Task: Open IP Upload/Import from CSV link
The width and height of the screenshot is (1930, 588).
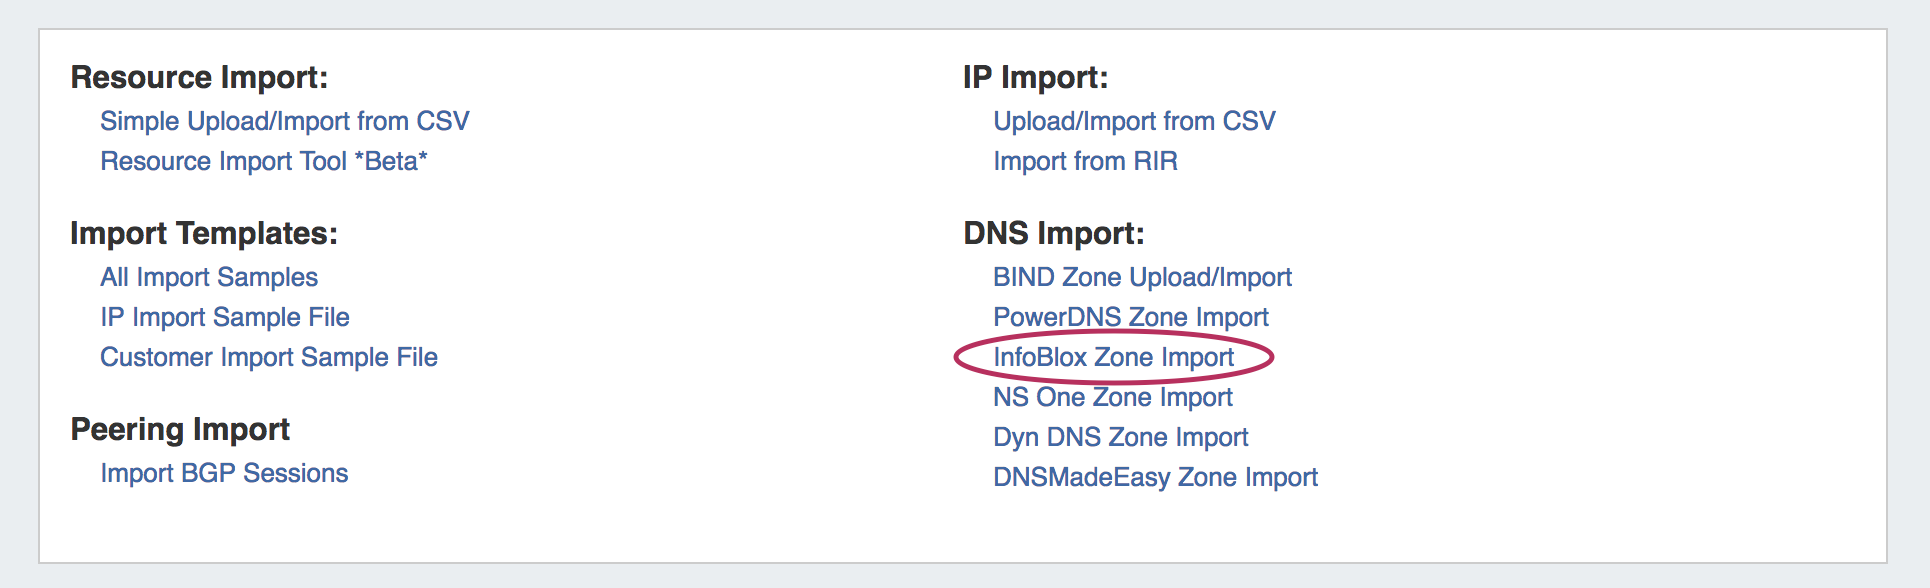Action: pos(1134,121)
